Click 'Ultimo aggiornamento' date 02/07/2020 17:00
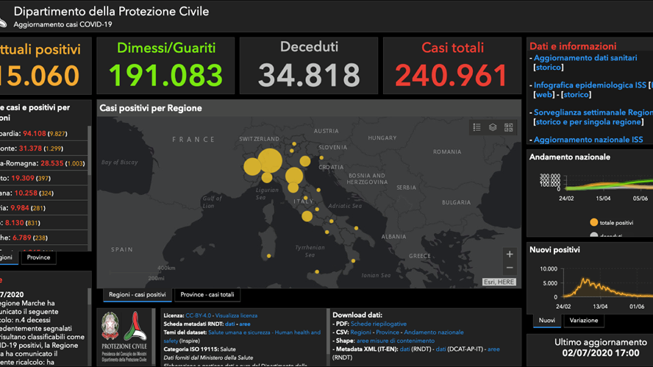The height and width of the screenshot is (367, 653). (x=600, y=353)
